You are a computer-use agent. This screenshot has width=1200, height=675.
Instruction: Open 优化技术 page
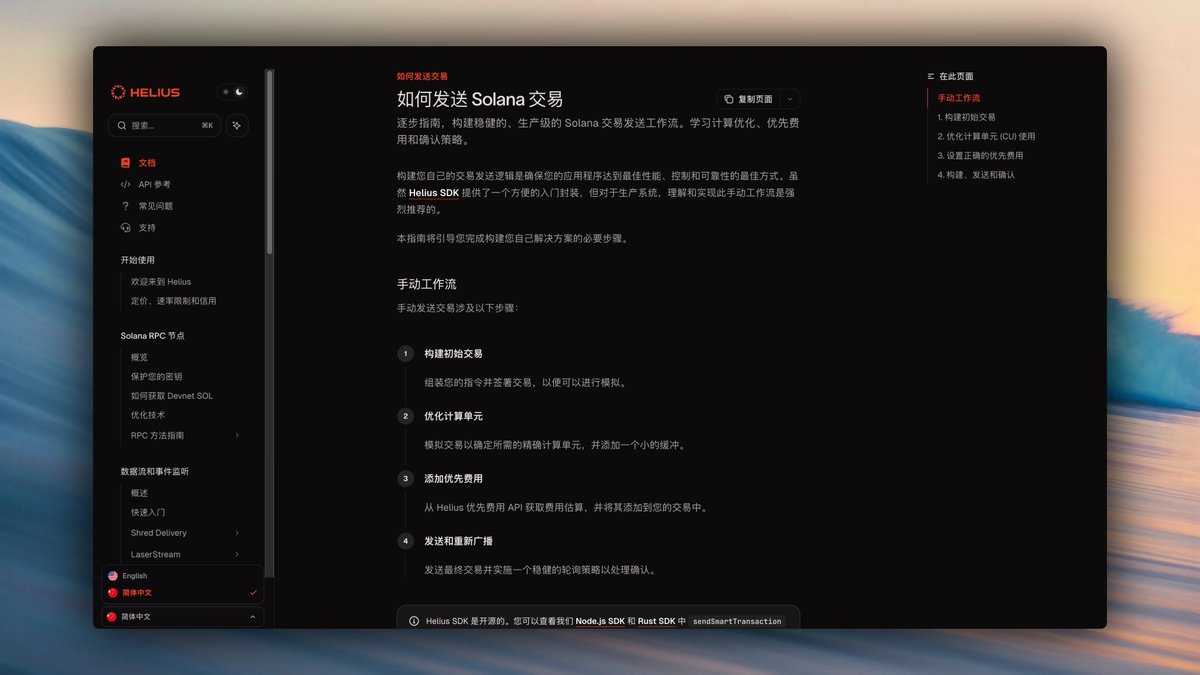coord(148,415)
